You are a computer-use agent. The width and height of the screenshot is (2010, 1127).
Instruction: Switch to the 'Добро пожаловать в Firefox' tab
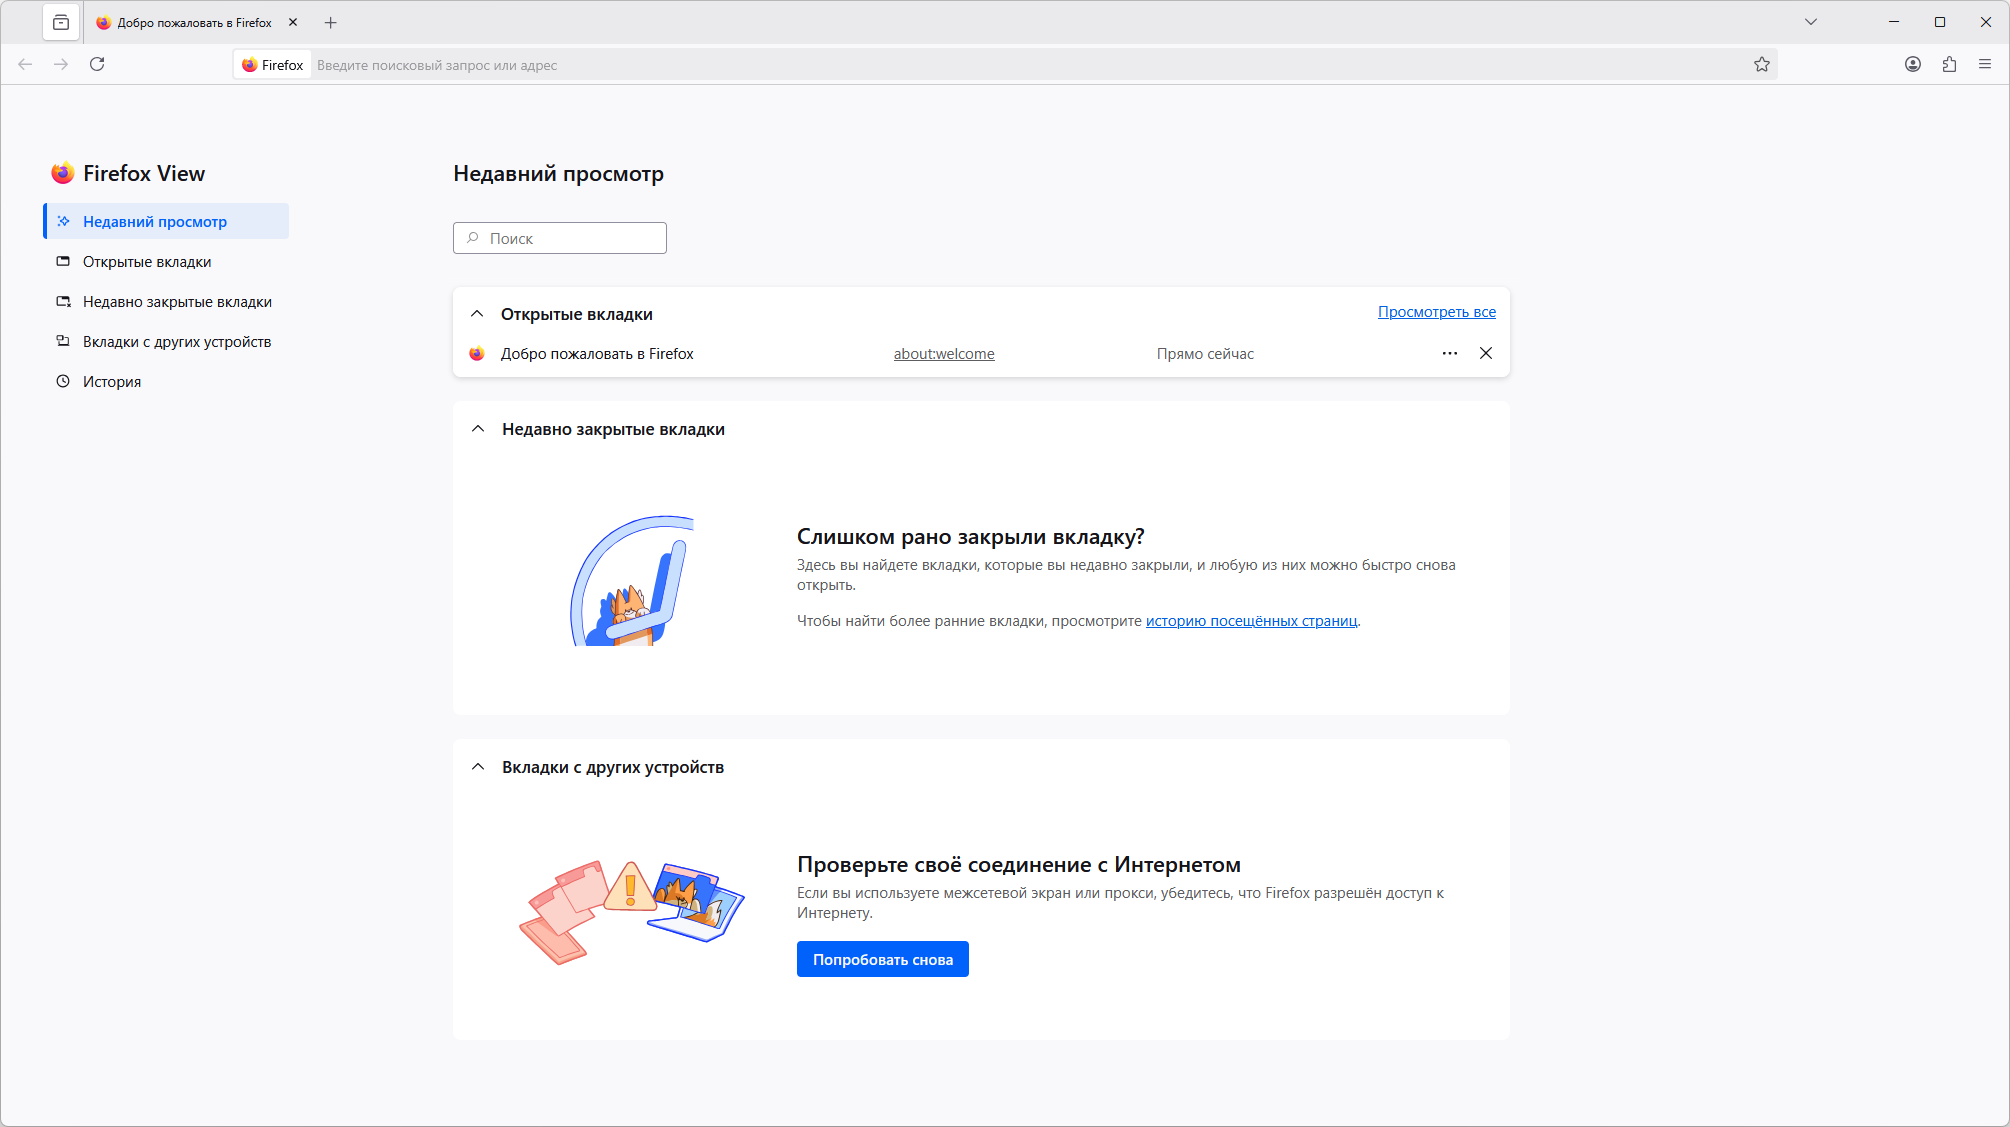click(195, 22)
